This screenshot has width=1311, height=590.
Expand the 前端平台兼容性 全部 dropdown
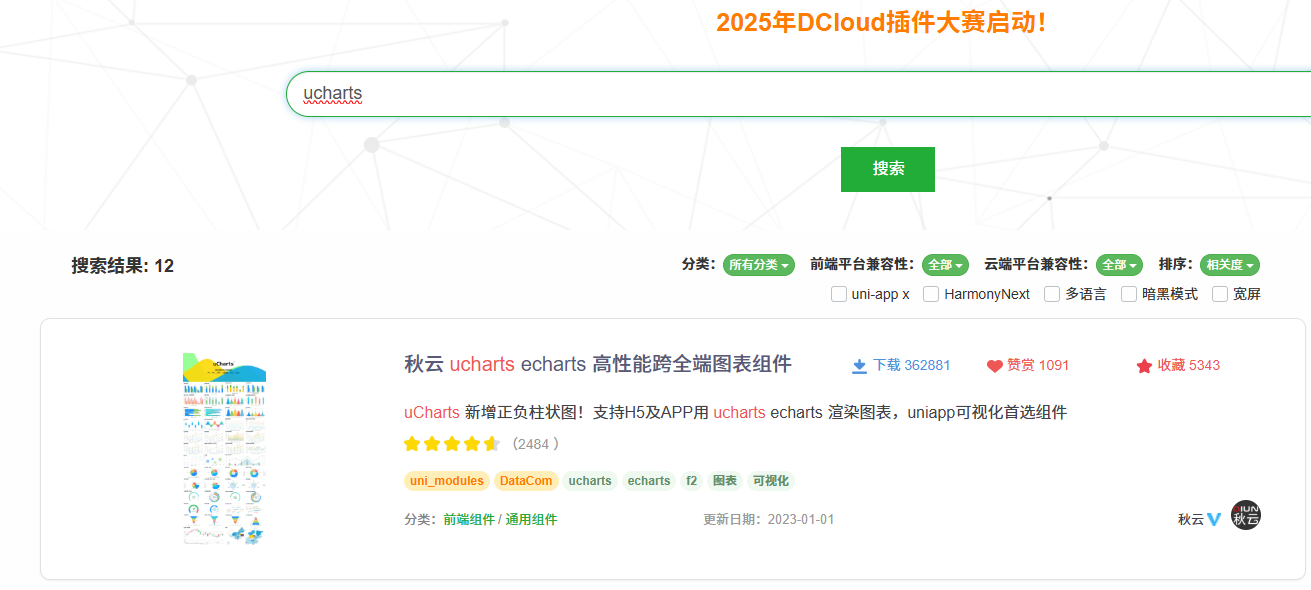tap(945, 265)
